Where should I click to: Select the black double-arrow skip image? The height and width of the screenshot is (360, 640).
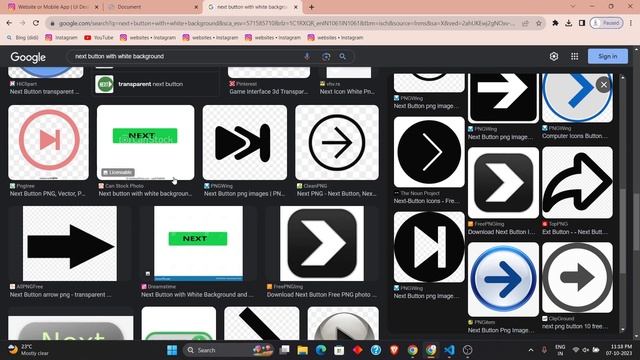coord(244,142)
